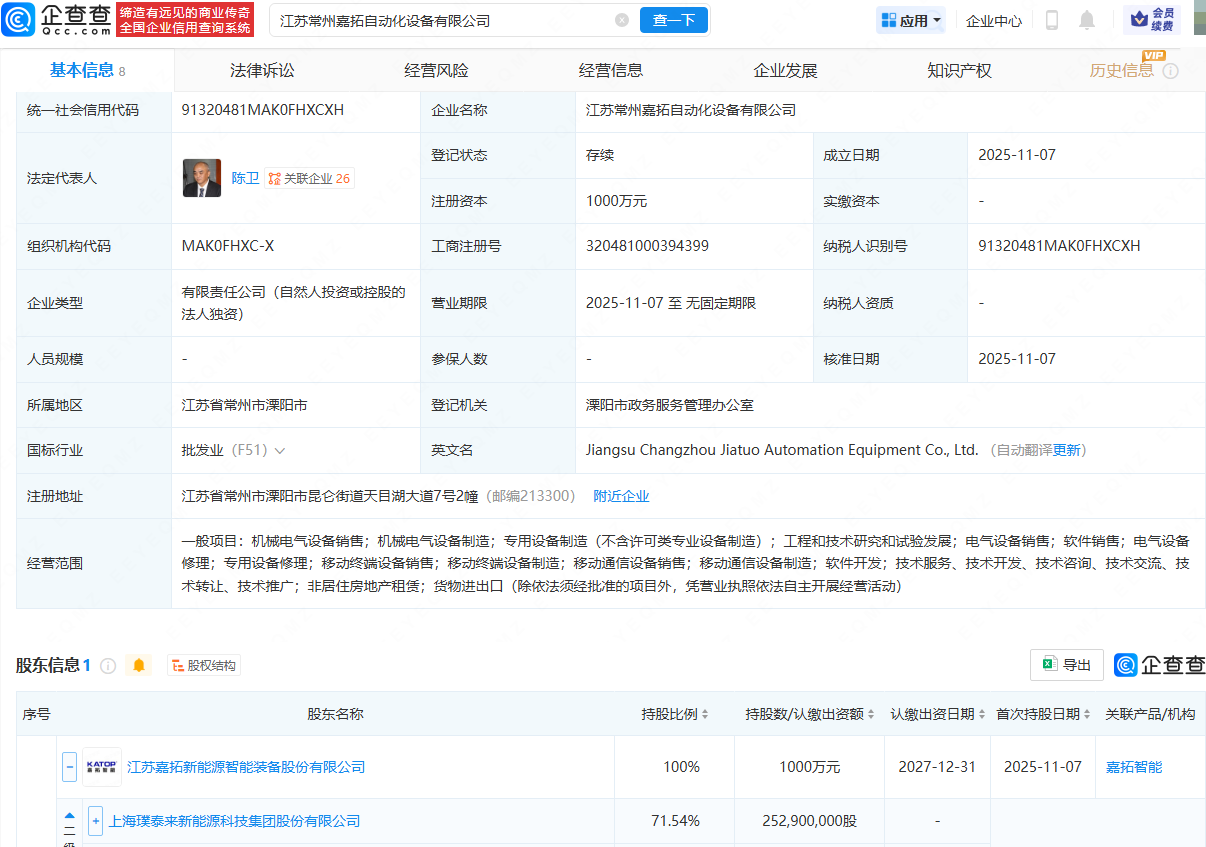Viewport: 1206px width, 847px height.
Task: Collapse the 江苏嘉拓新能源 shareholder row
Action: (x=69, y=767)
